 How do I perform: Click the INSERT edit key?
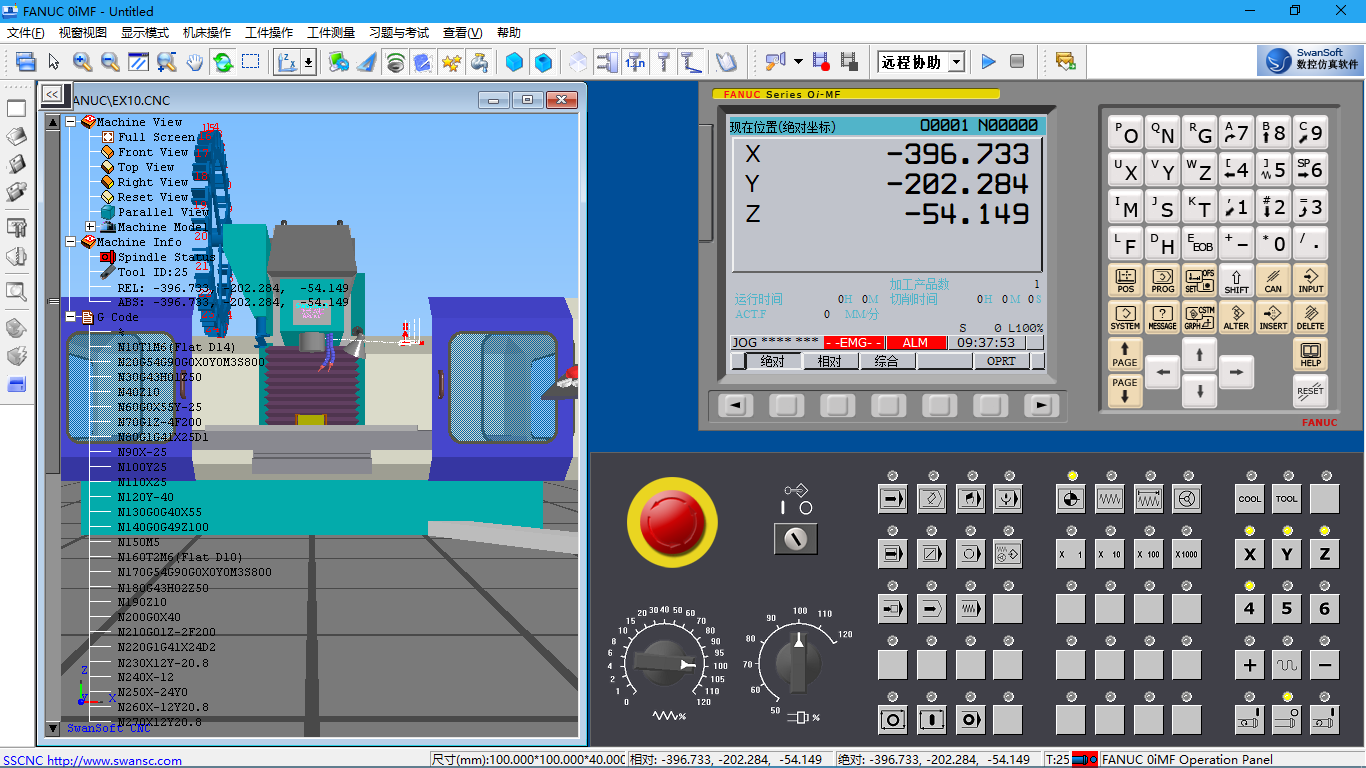[x=1274, y=317]
